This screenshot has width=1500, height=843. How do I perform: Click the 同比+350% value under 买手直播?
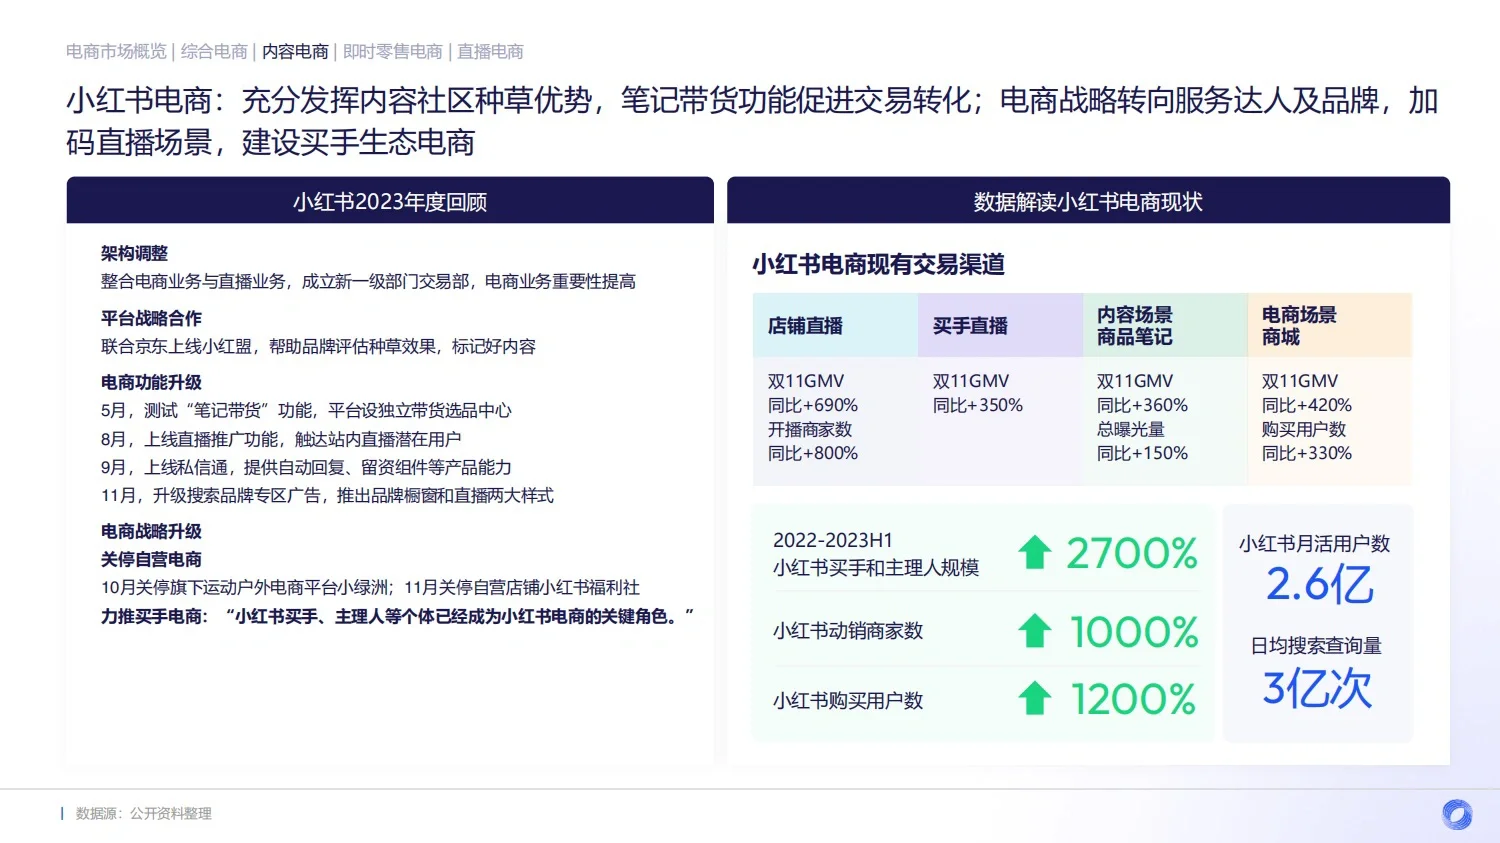[x=978, y=406]
